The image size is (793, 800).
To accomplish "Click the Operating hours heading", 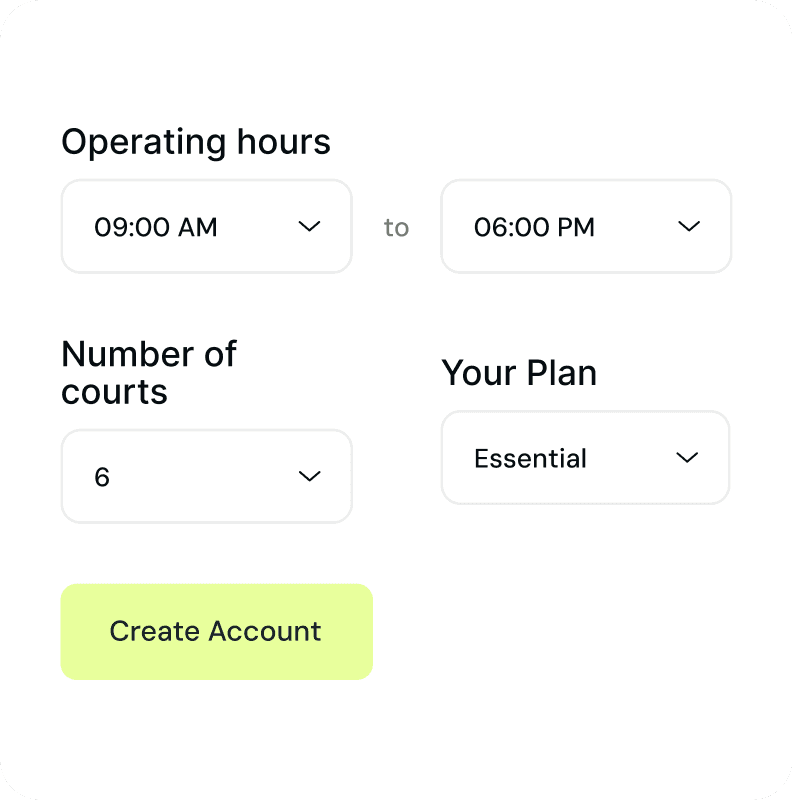I will (x=196, y=142).
